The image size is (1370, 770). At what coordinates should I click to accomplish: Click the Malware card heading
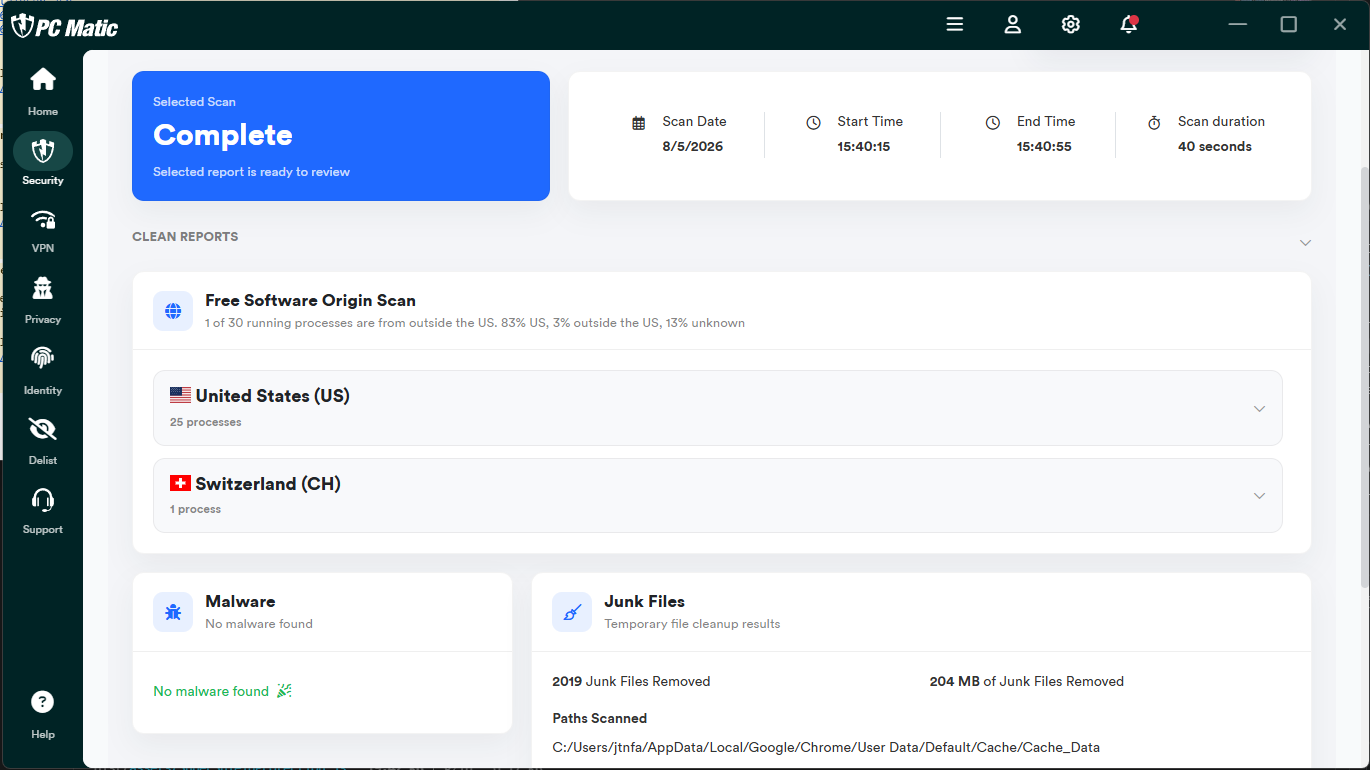point(240,601)
